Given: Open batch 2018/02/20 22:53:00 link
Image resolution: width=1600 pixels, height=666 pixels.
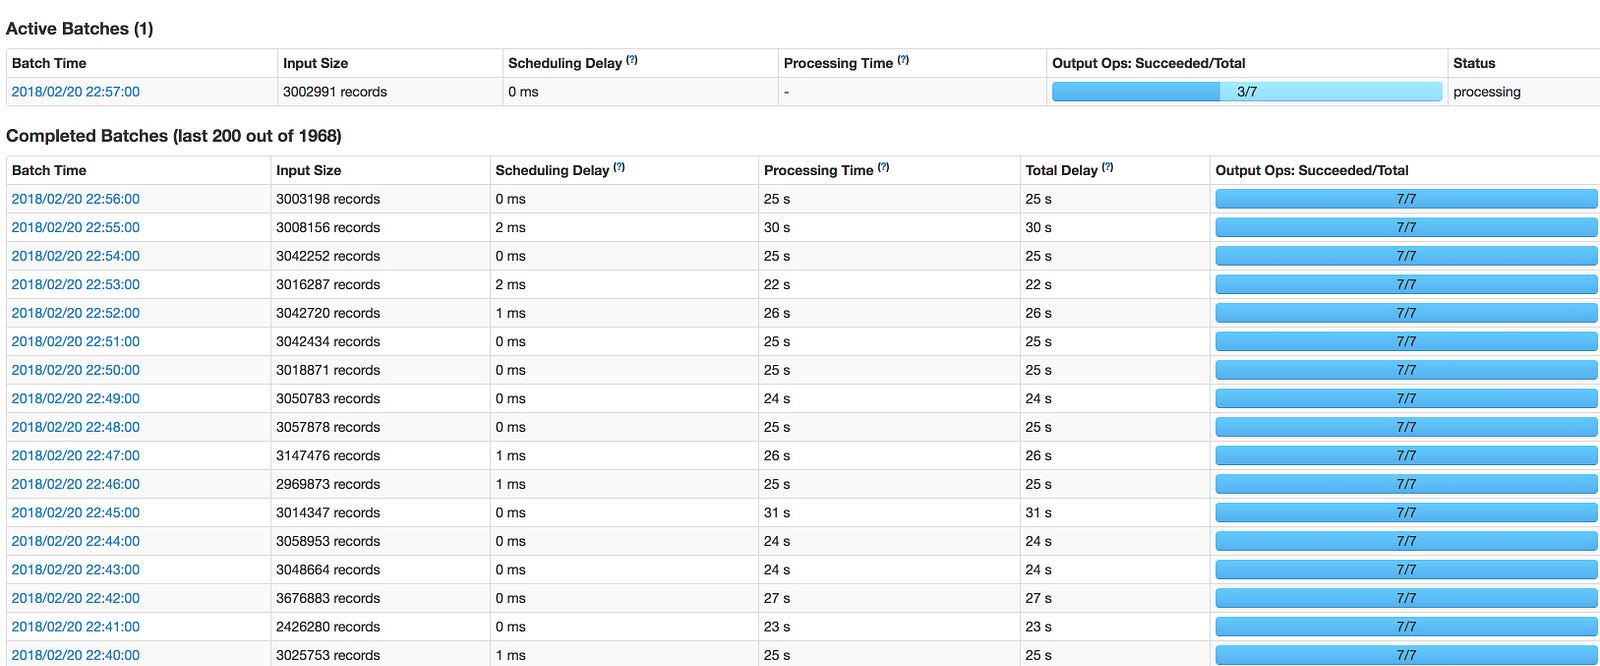Looking at the screenshot, I should (x=76, y=285).
